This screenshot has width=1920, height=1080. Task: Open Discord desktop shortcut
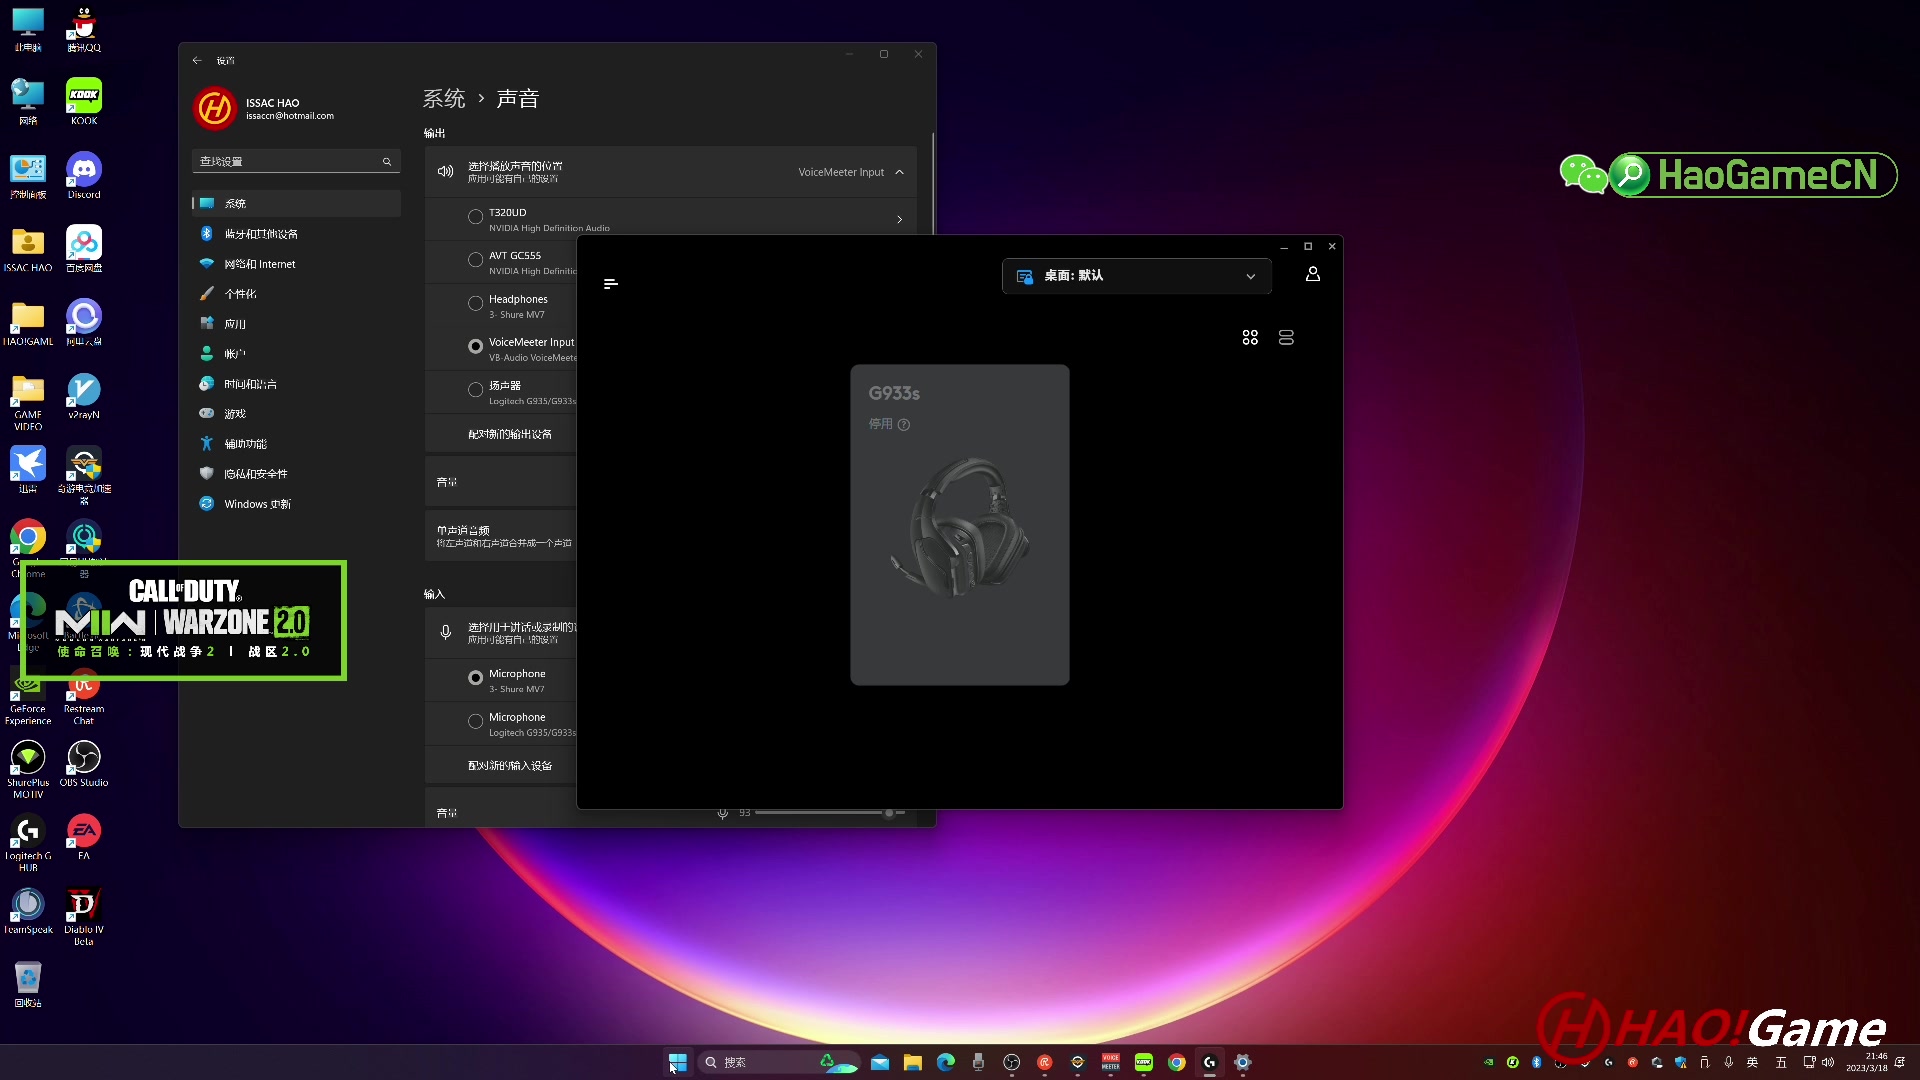[84, 176]
